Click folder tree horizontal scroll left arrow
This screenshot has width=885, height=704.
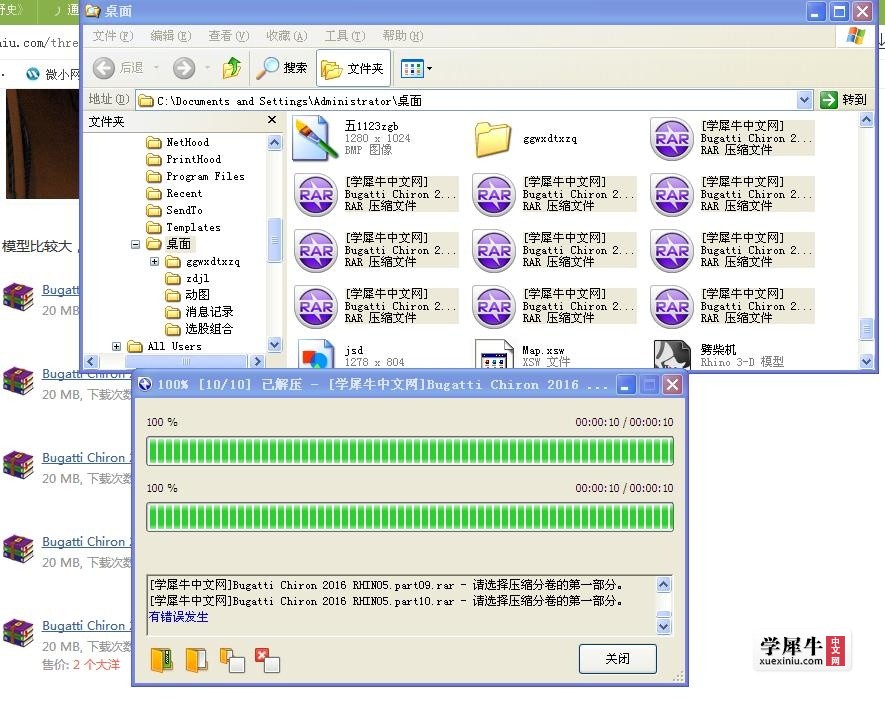[x=91, y=361]
